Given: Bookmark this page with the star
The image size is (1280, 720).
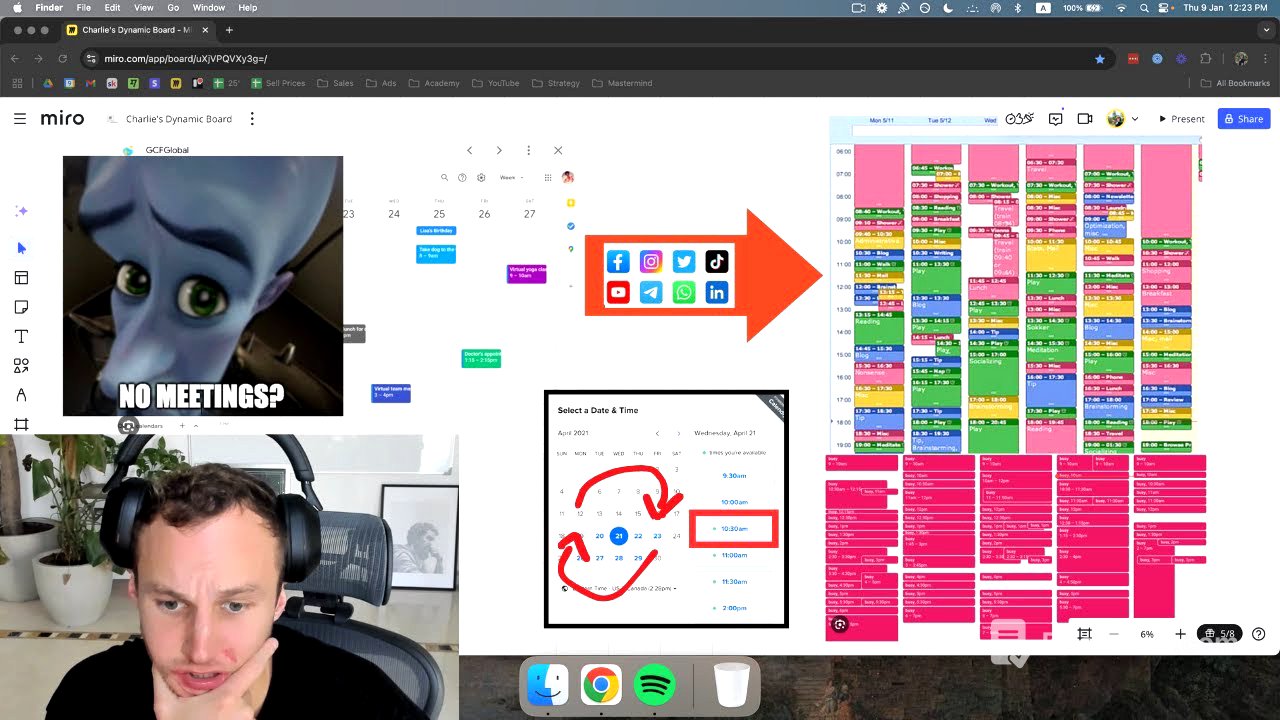Looking at the screenshot, I should (1100, 59).
